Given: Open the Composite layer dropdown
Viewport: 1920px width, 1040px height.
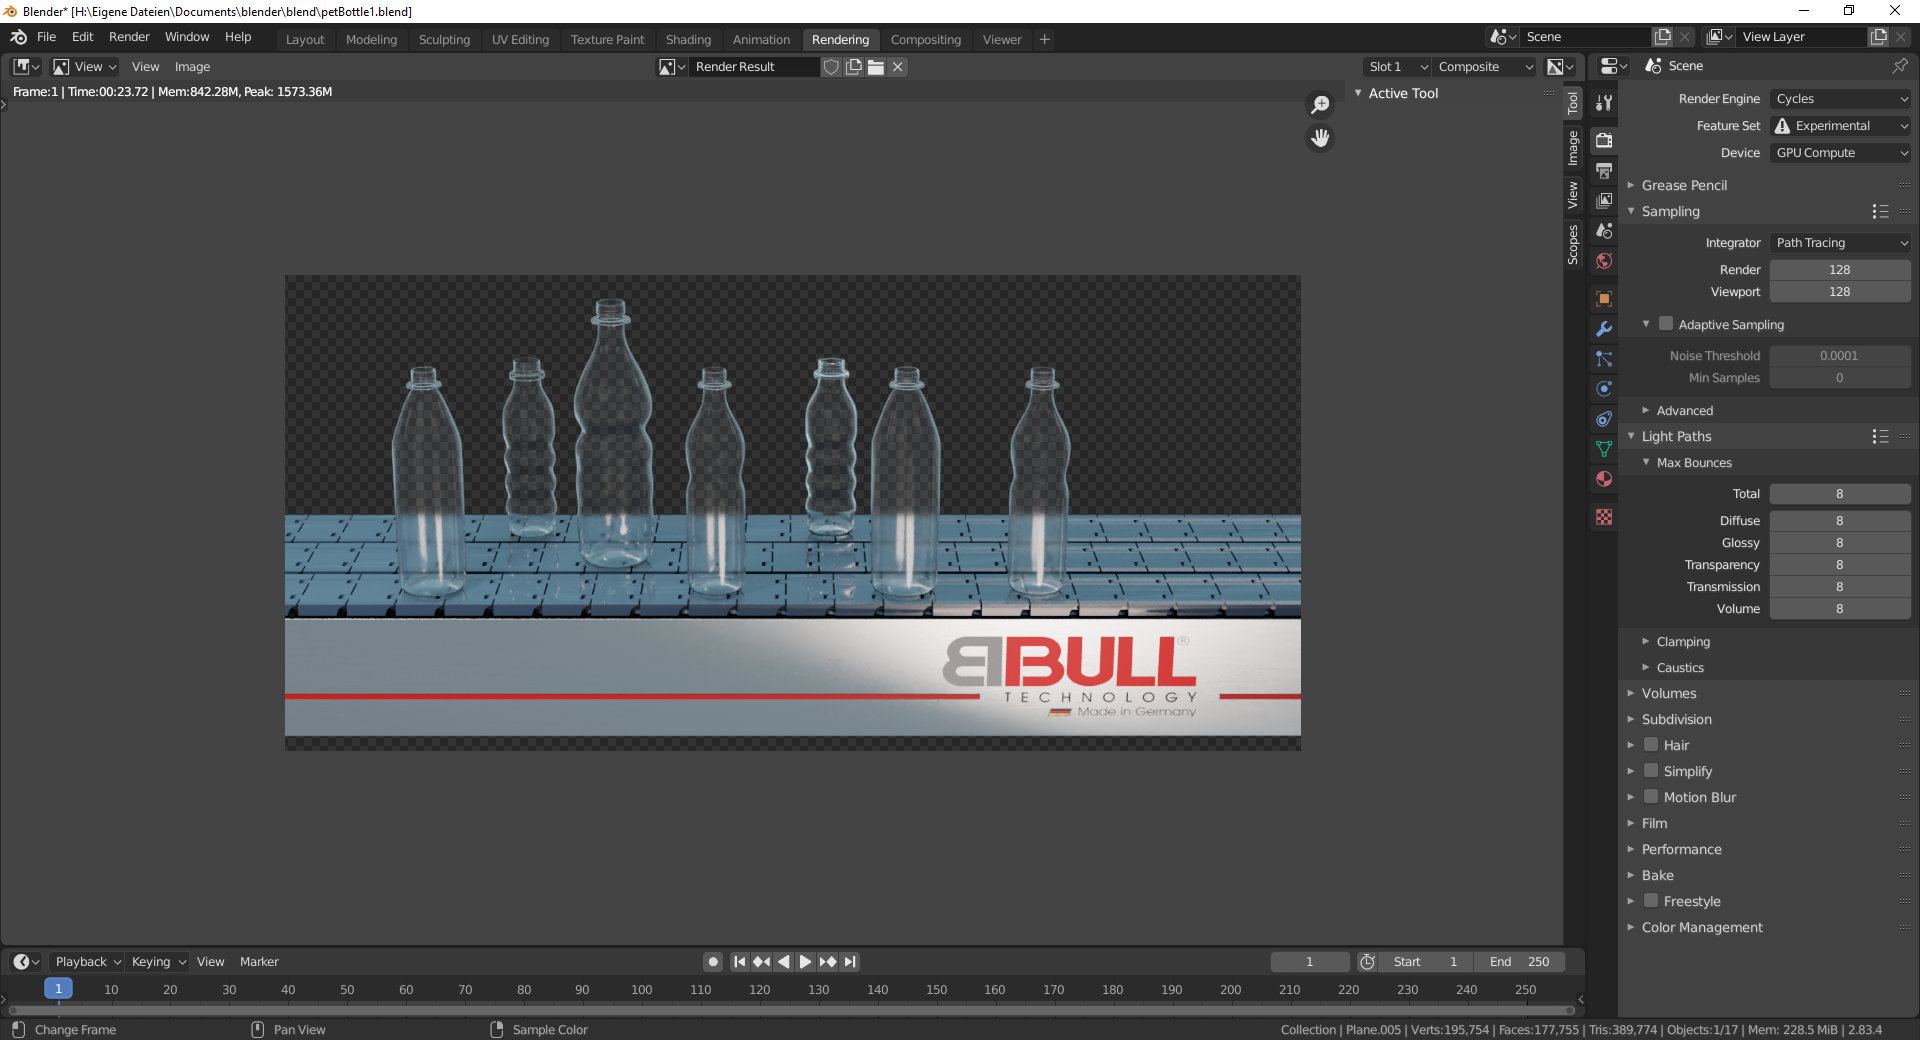Looking at the screenshot, I should 1485,67.
